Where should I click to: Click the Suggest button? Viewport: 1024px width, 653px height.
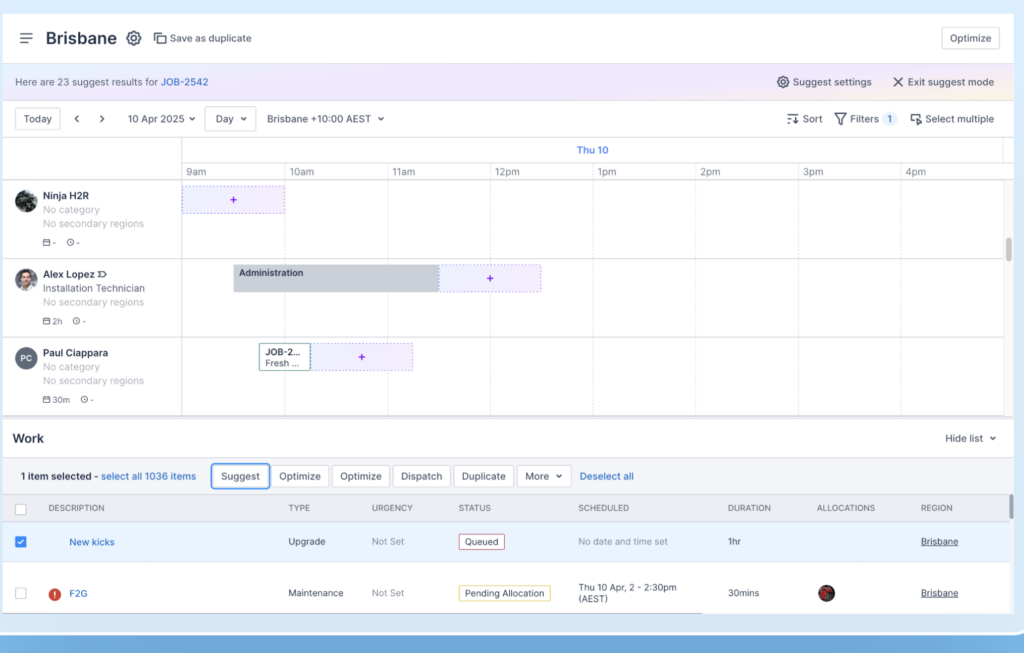pyautogui.click(x=240, y=476)
